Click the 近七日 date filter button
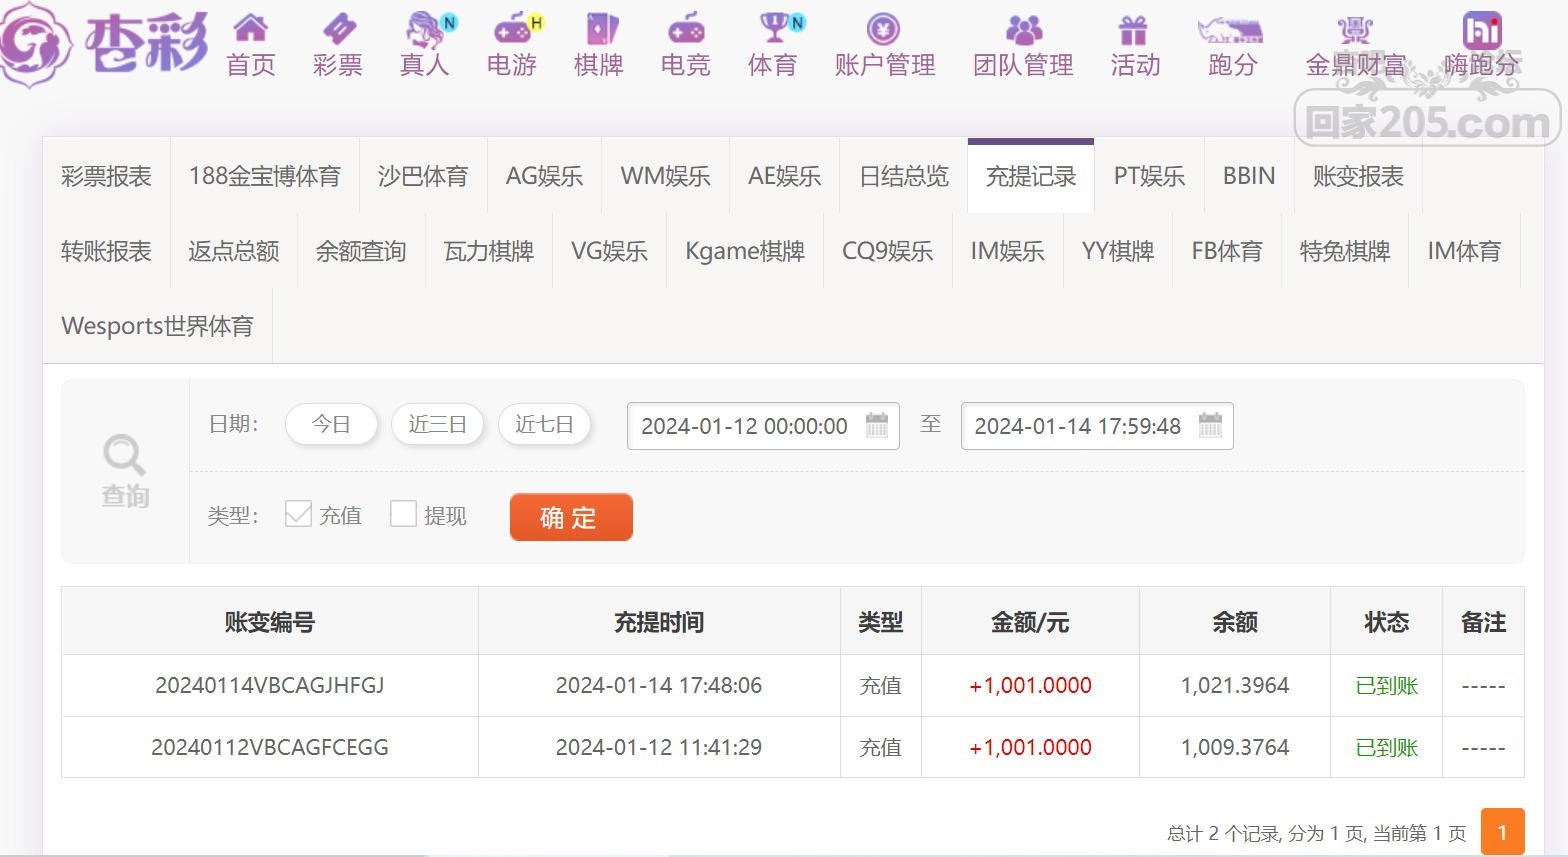 544,424
